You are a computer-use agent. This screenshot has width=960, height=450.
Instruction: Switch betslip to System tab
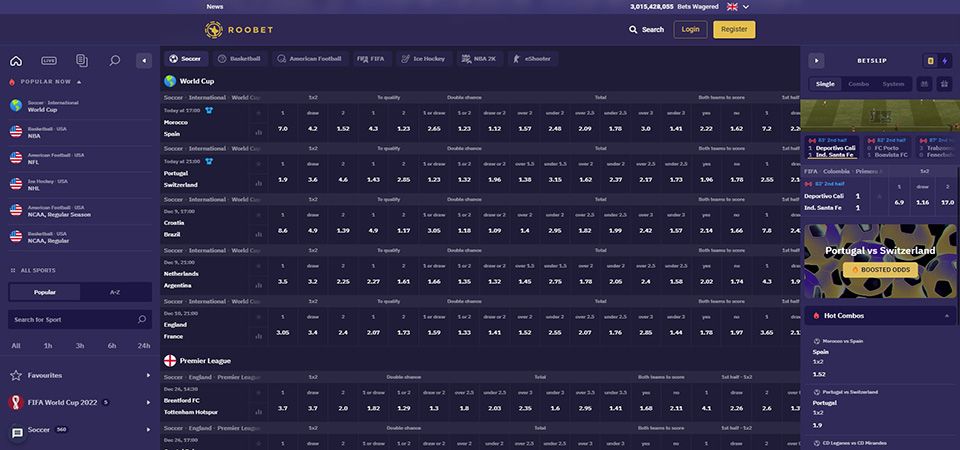pos(893,84)
